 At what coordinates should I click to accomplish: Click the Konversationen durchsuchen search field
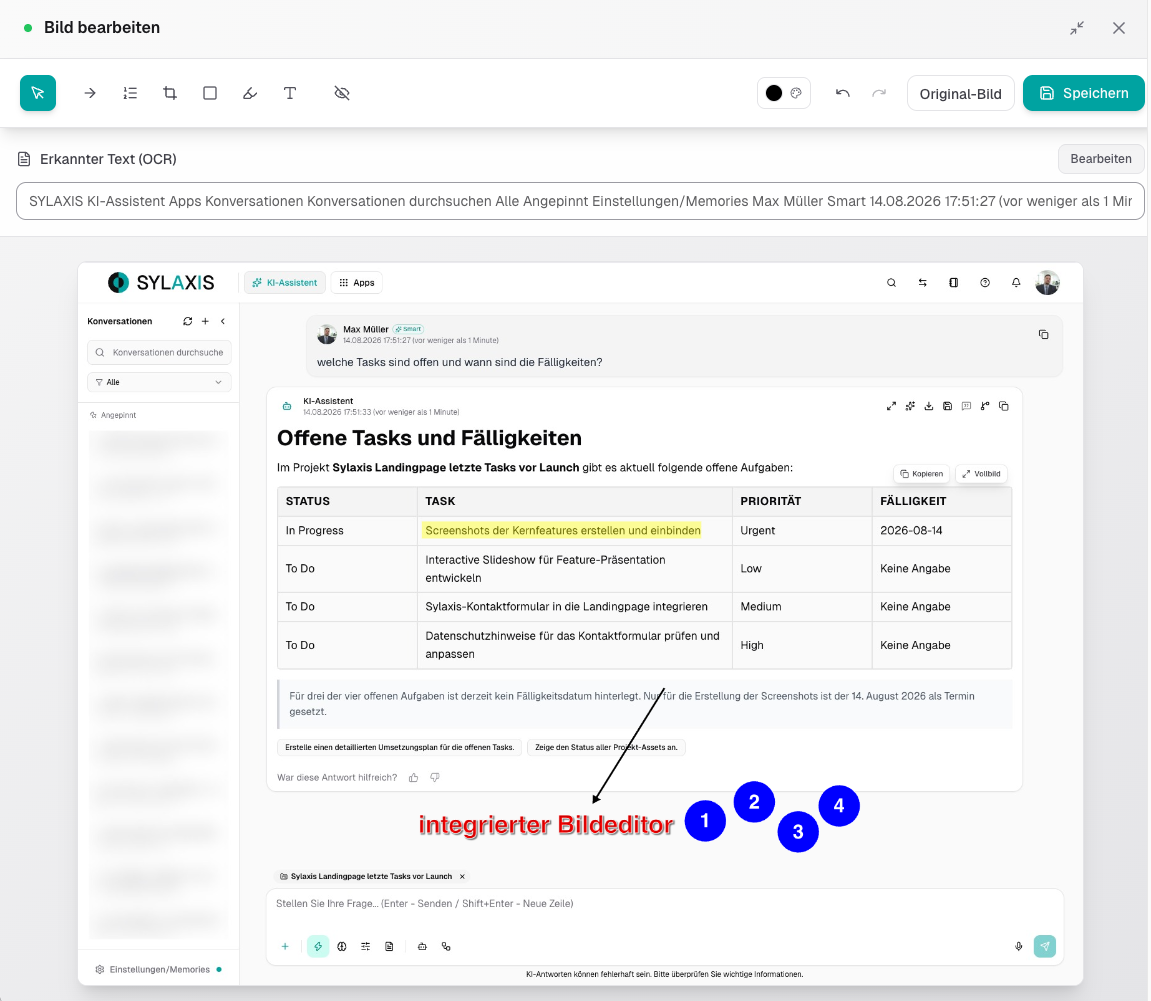click(159, 352)
